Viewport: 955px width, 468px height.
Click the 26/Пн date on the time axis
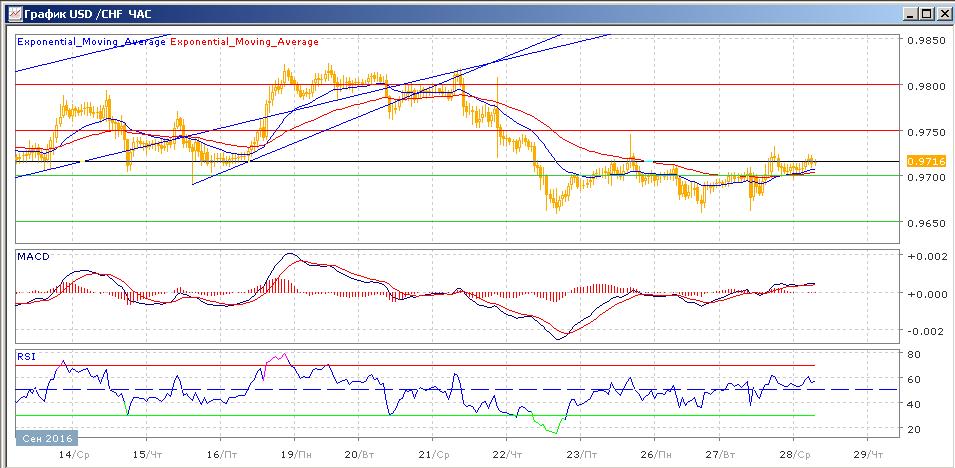(654, 453)
